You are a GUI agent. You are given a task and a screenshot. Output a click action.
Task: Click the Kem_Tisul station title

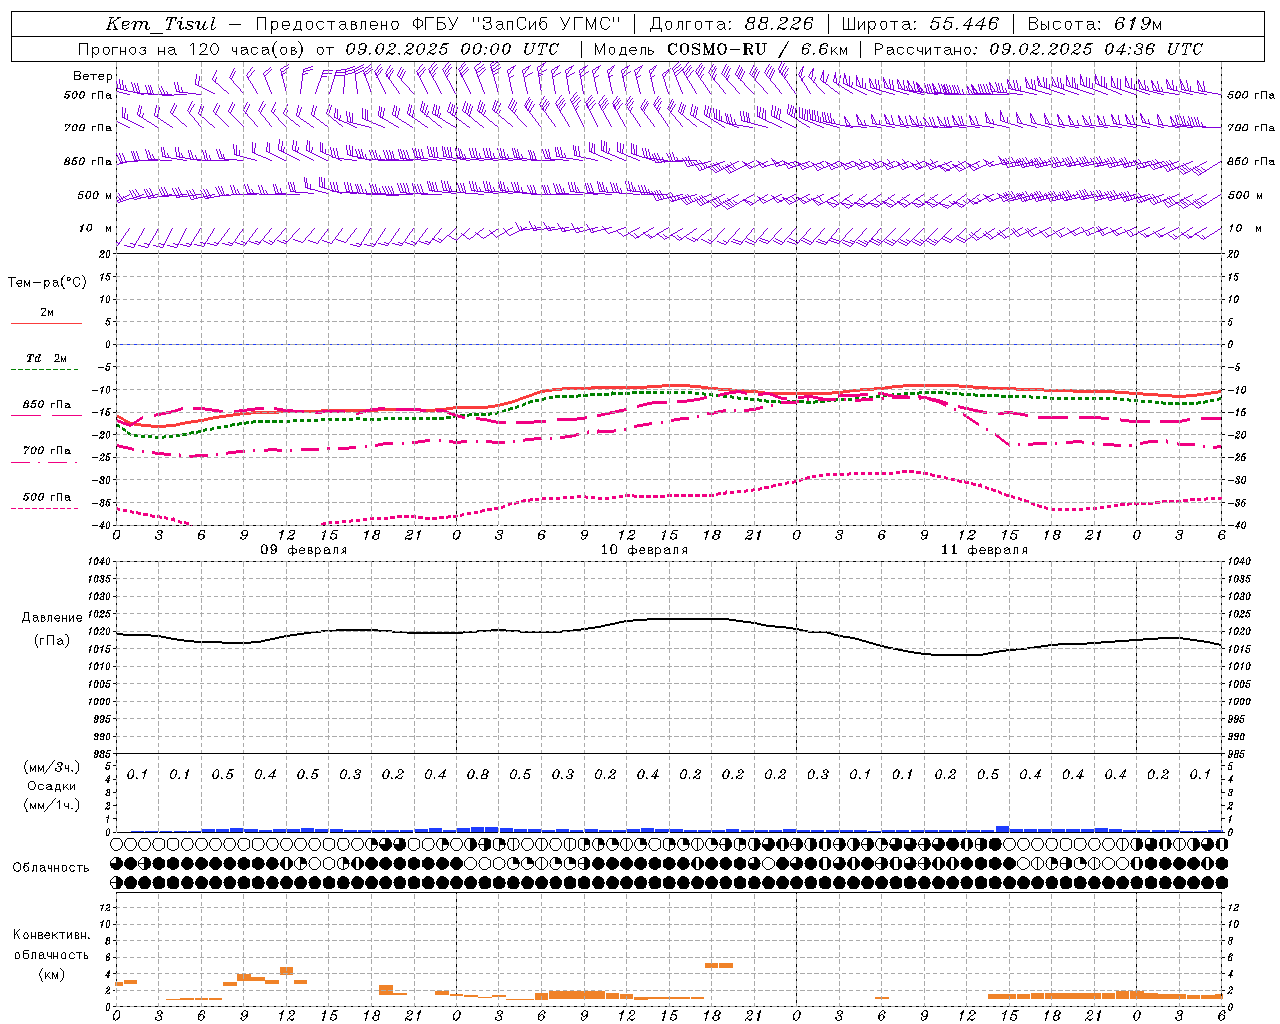(160, 25)
